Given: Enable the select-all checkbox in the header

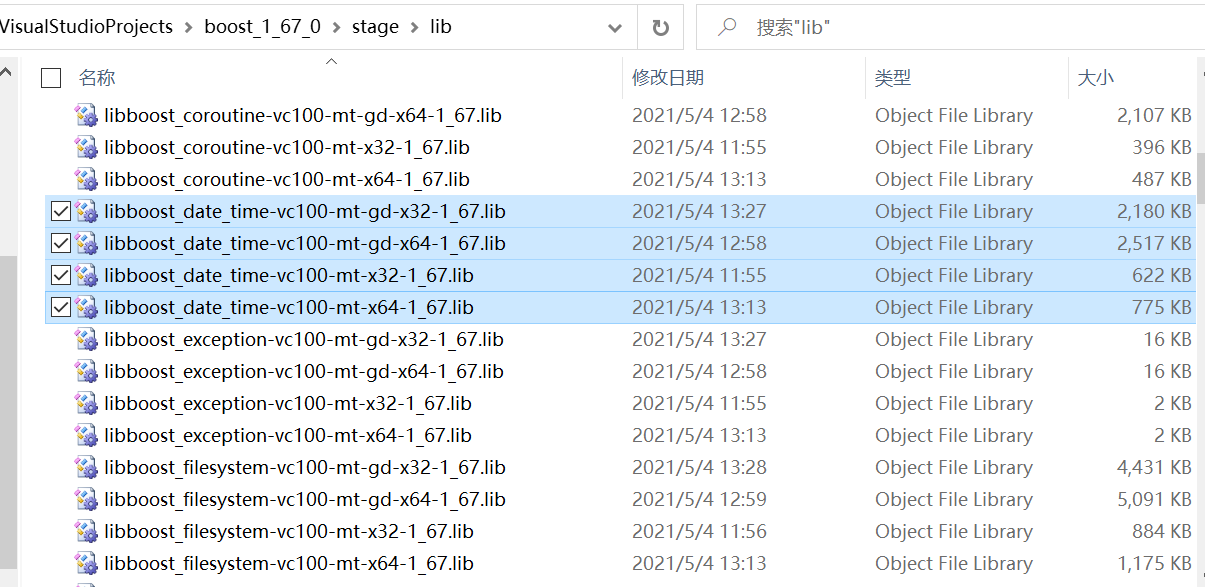Looking at the screenshot, I should point(50,77).
